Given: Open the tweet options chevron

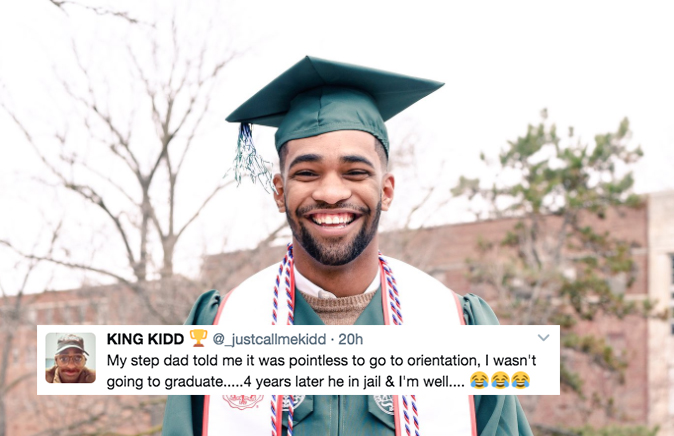Looking at the screenshot, I should 543,338.
